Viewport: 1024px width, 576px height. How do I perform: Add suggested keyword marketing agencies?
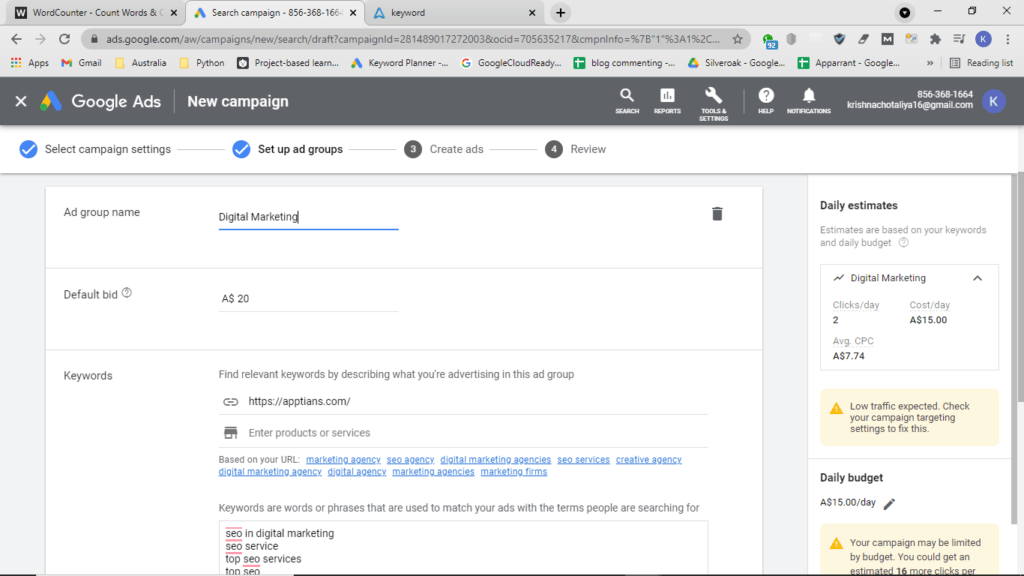click(433, 472)
